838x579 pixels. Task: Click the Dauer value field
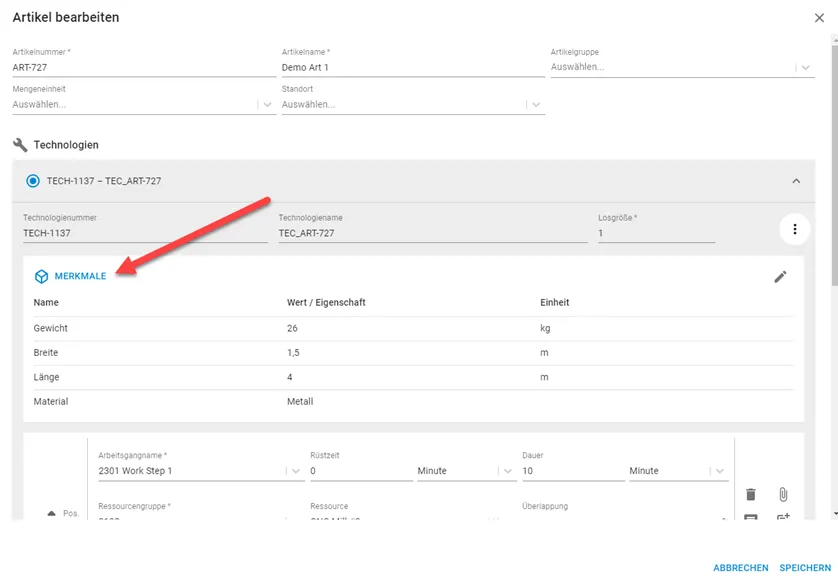[573, 471]
